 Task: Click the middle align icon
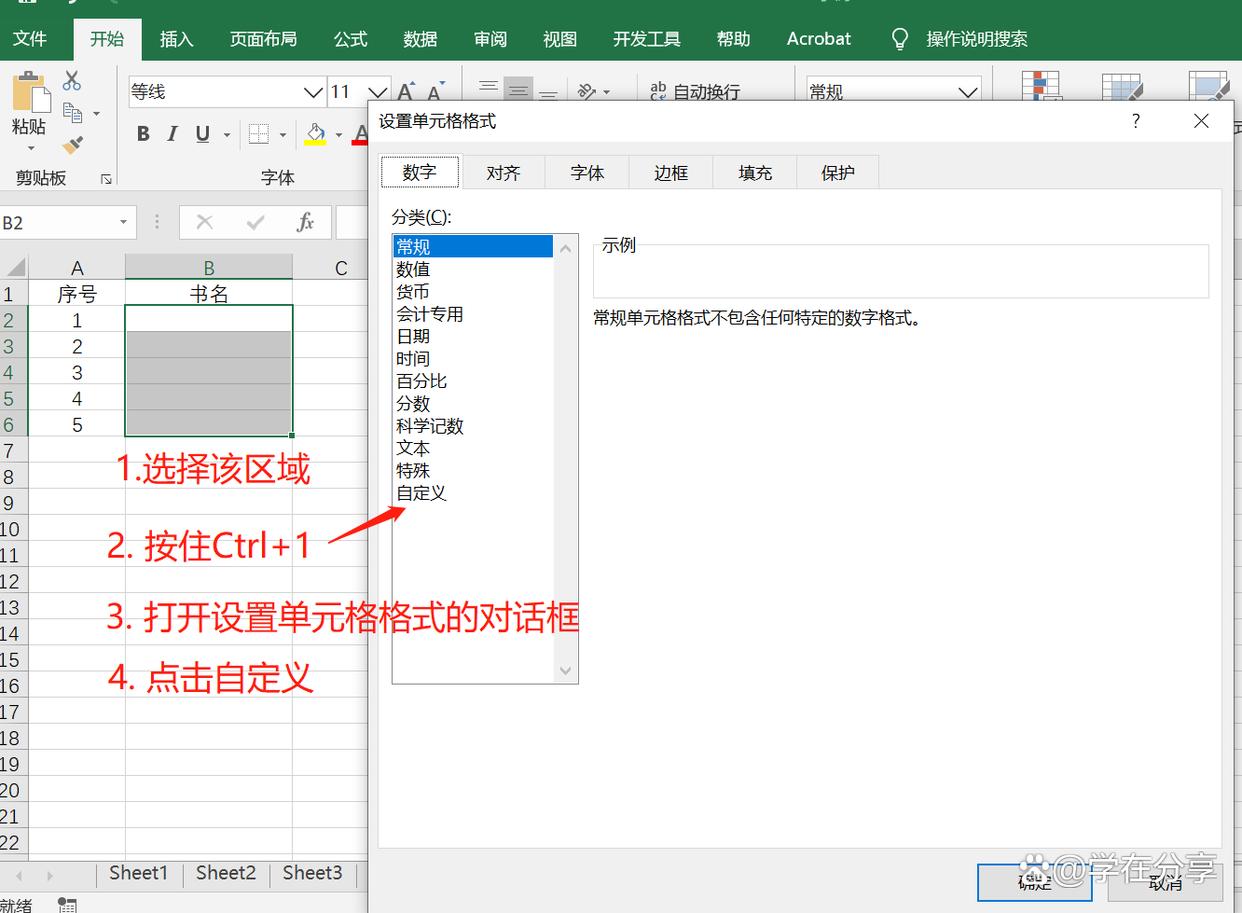[518, 90]
